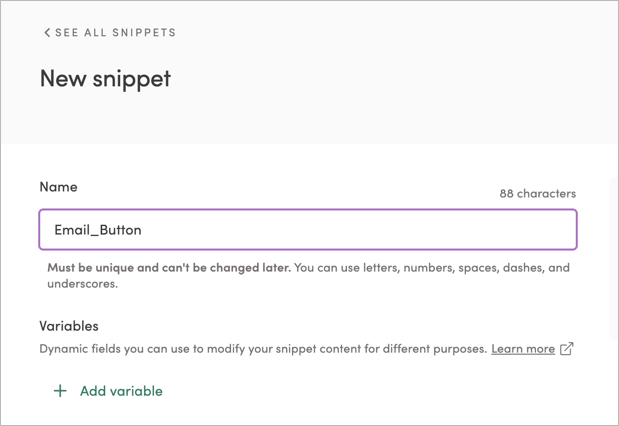Click the plus icon for adding variable

(60, 391)
